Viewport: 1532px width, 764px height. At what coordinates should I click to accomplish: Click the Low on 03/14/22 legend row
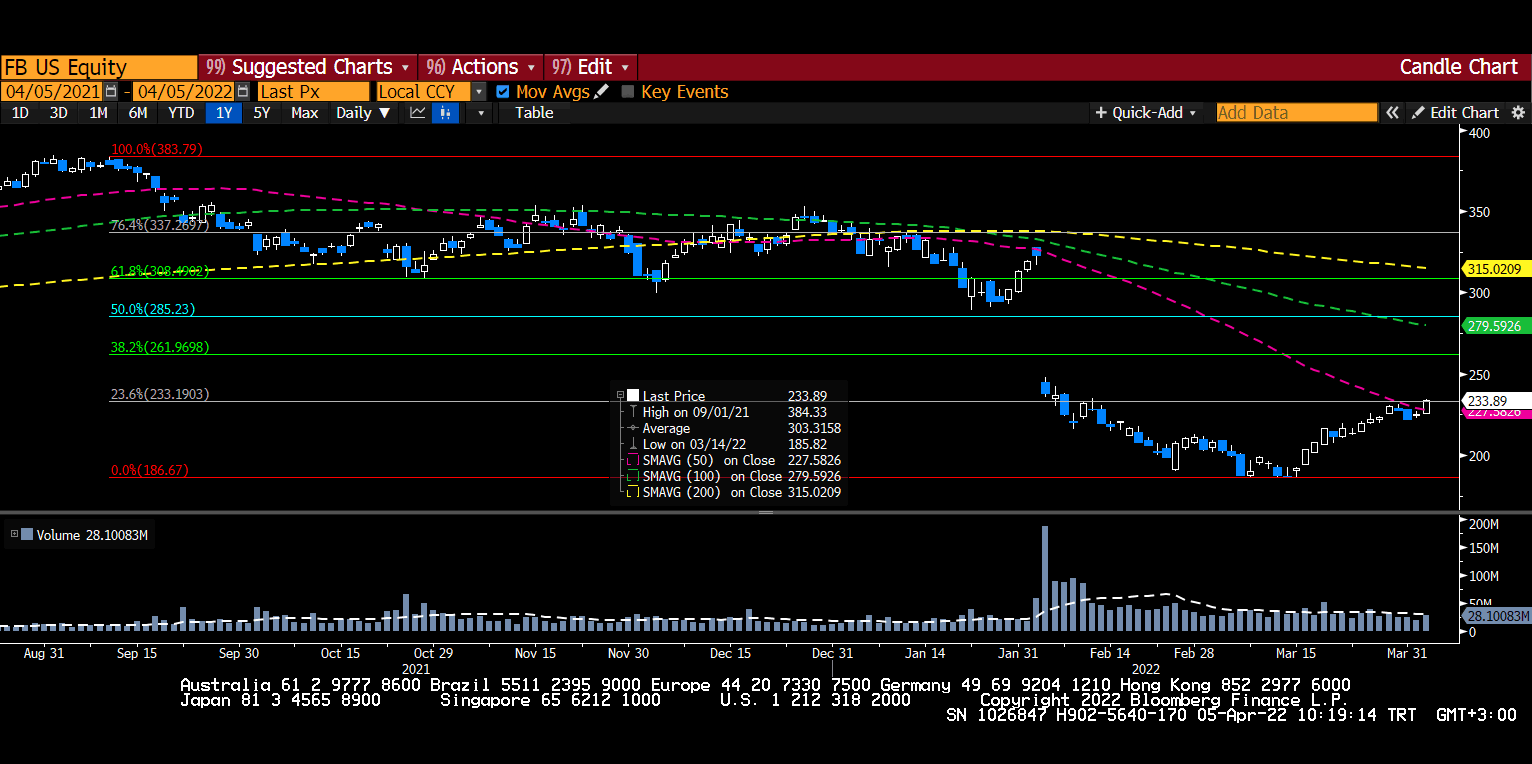729,444
